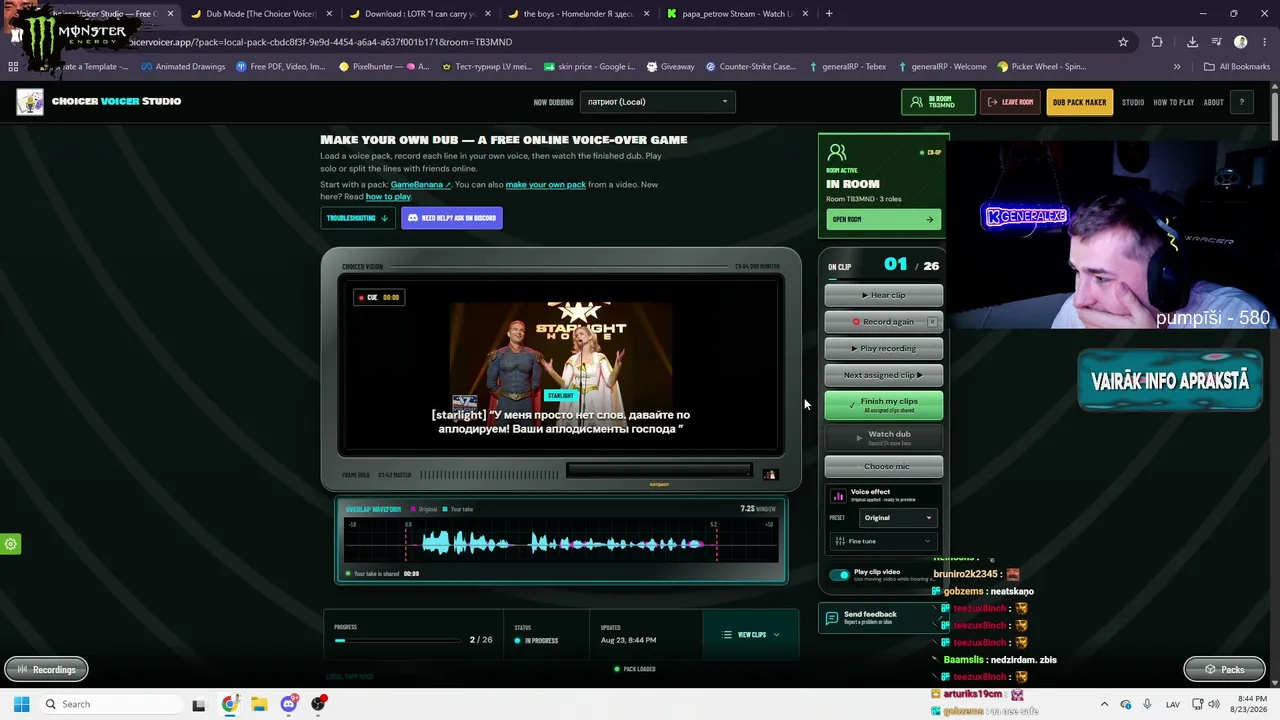Open the new tab plus button
Viewport: 1280px width, 720px height.
pyautogui.click(x=829, y=14)
